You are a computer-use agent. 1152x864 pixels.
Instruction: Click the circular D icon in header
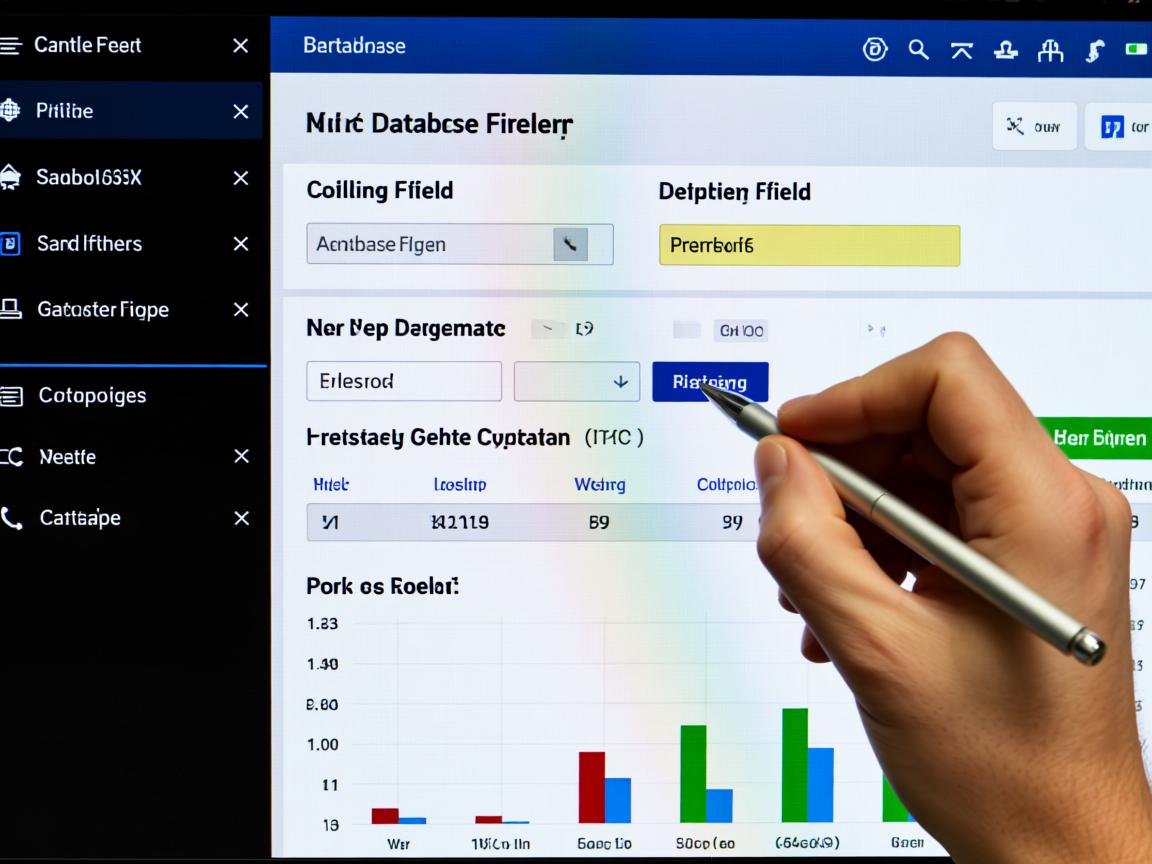click(875, 49)
